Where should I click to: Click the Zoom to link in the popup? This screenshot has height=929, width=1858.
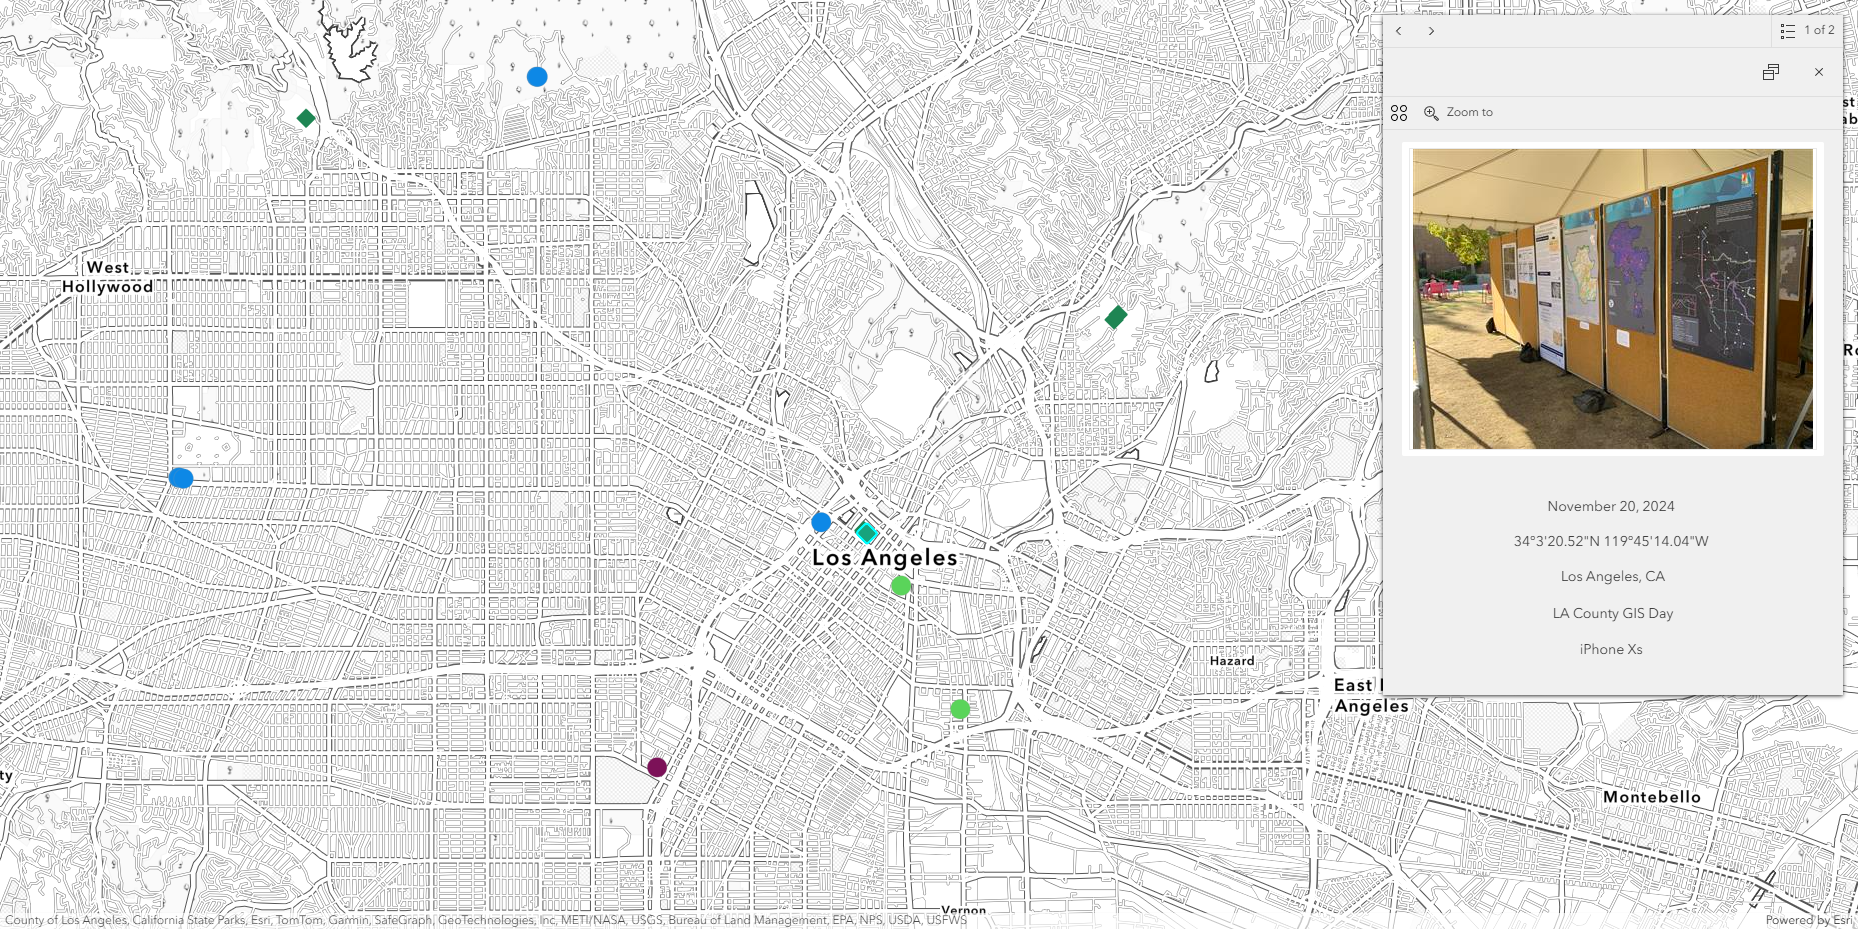tap(1469, 112)
